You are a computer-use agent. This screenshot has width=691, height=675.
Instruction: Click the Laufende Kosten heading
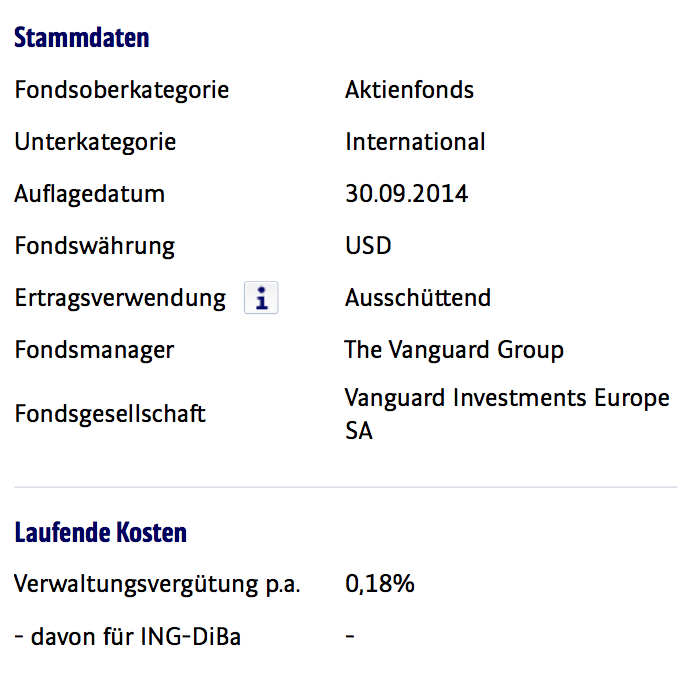pyautogui.click(x=101, y=533)
